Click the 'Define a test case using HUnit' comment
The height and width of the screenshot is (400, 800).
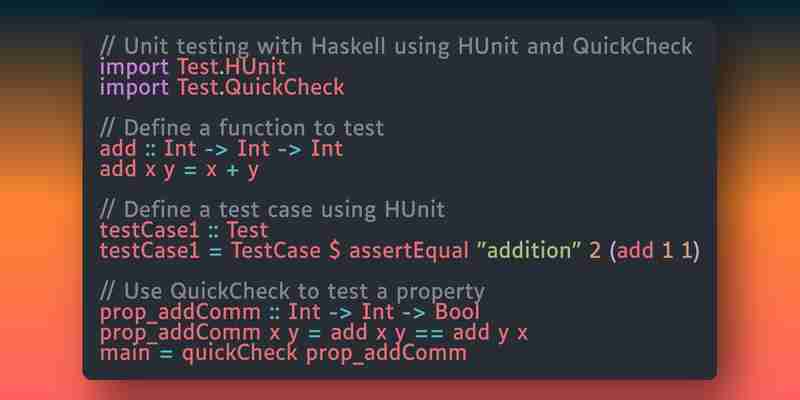[x=273, y=210]
